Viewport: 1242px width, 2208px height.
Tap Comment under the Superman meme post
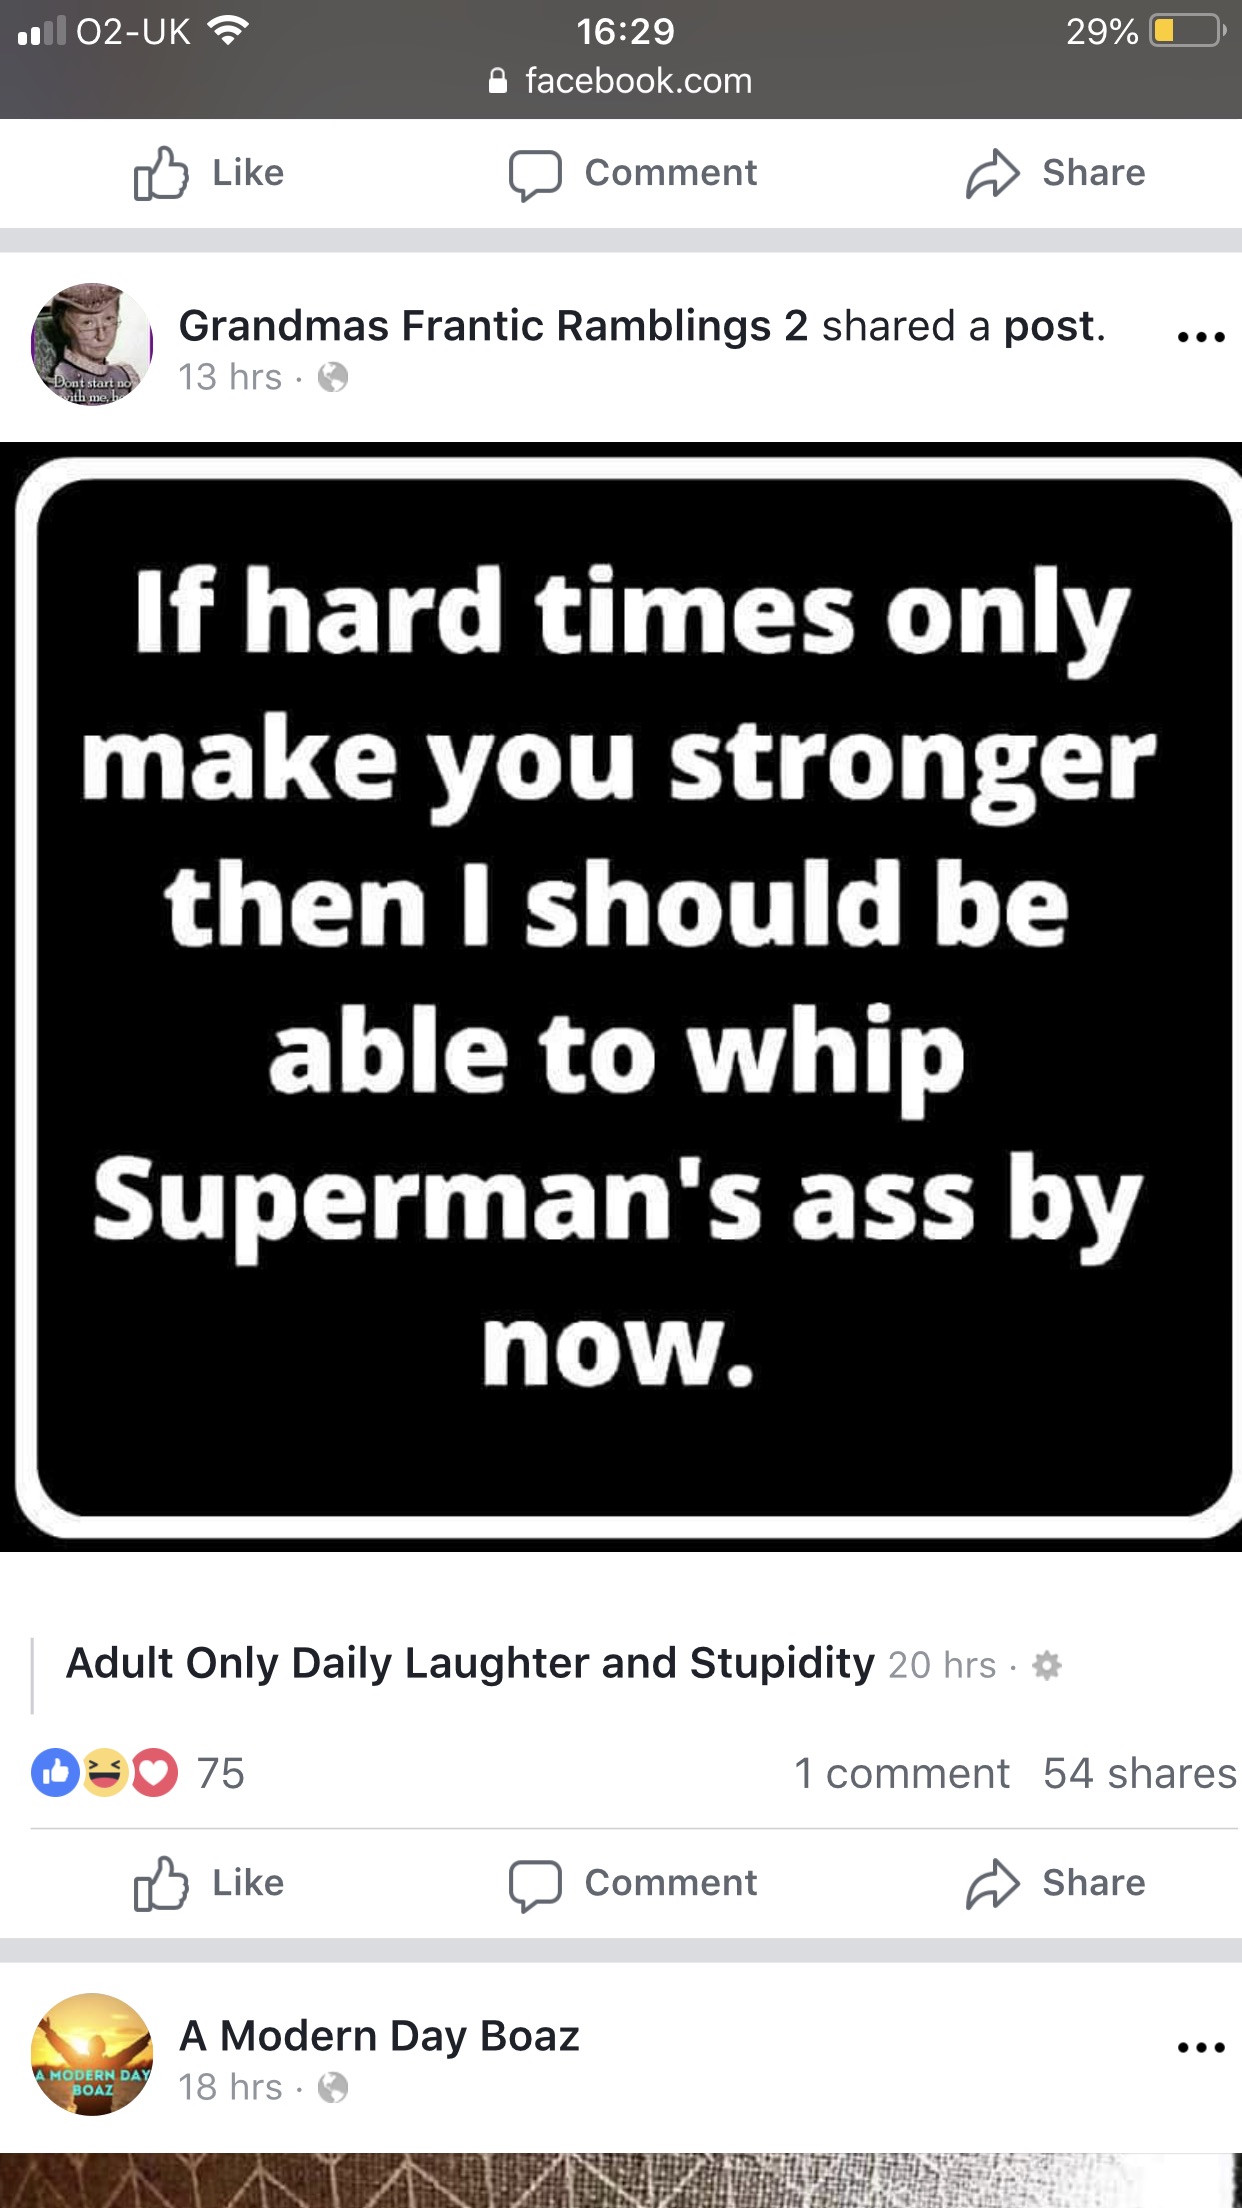[x=632, y=1883]
